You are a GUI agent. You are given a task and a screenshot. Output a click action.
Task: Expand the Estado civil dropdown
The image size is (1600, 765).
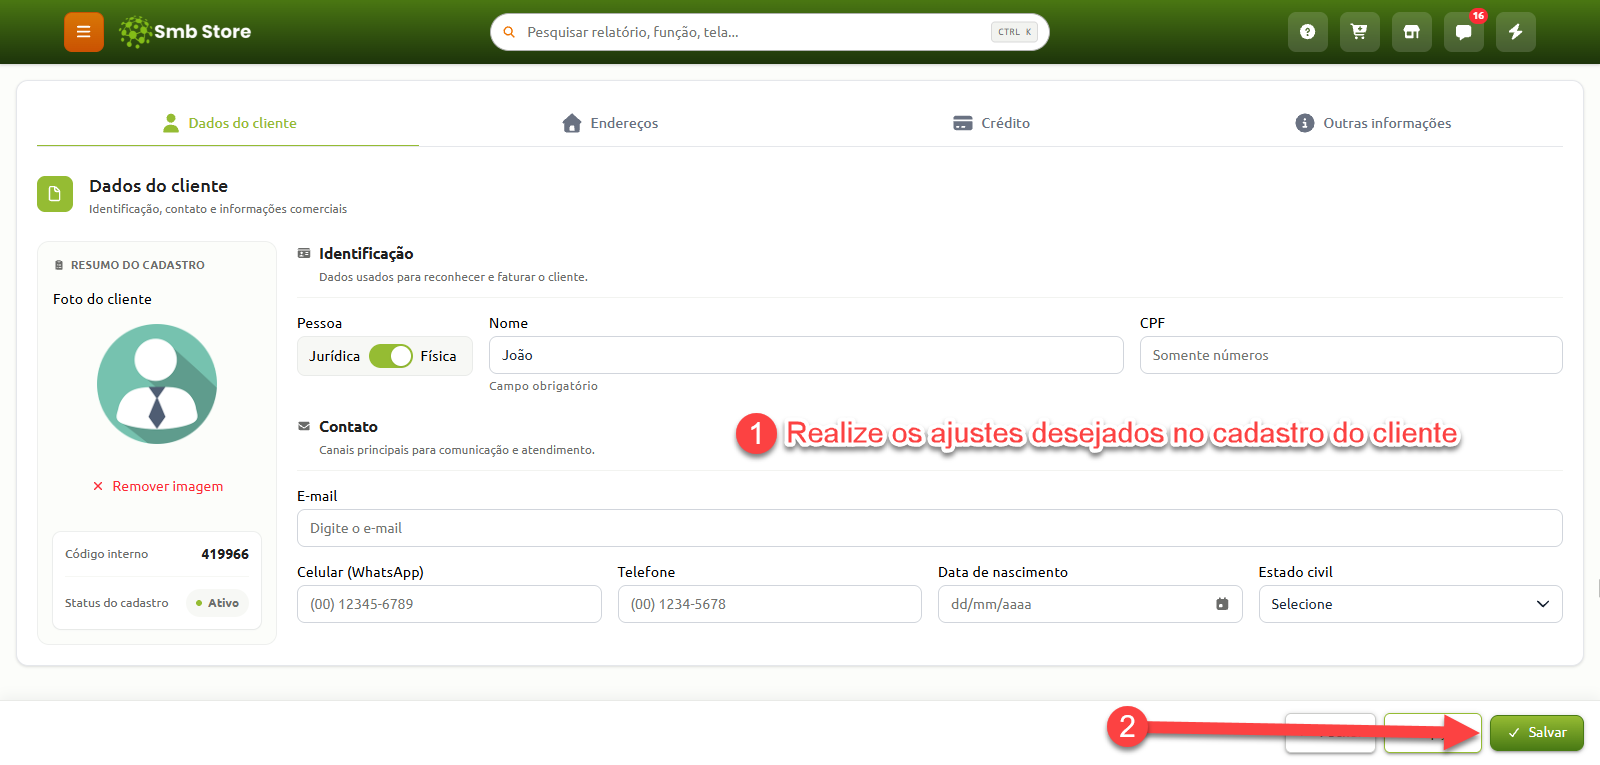(x=1410, y=604)
